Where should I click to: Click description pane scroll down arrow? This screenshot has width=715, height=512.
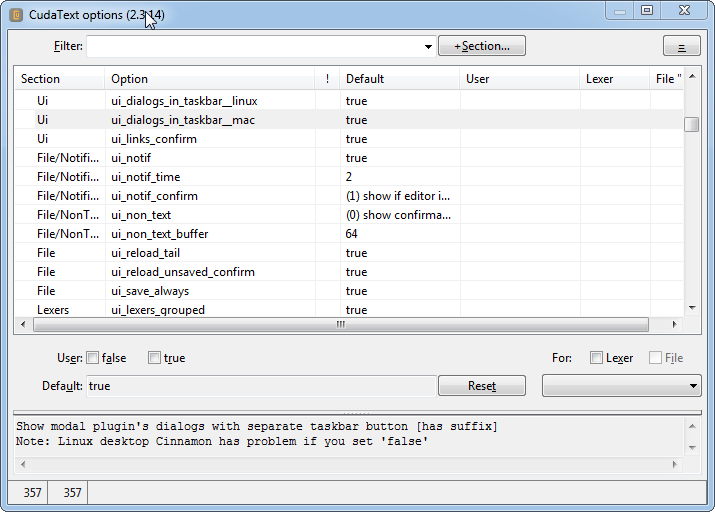tap(692, 448)
